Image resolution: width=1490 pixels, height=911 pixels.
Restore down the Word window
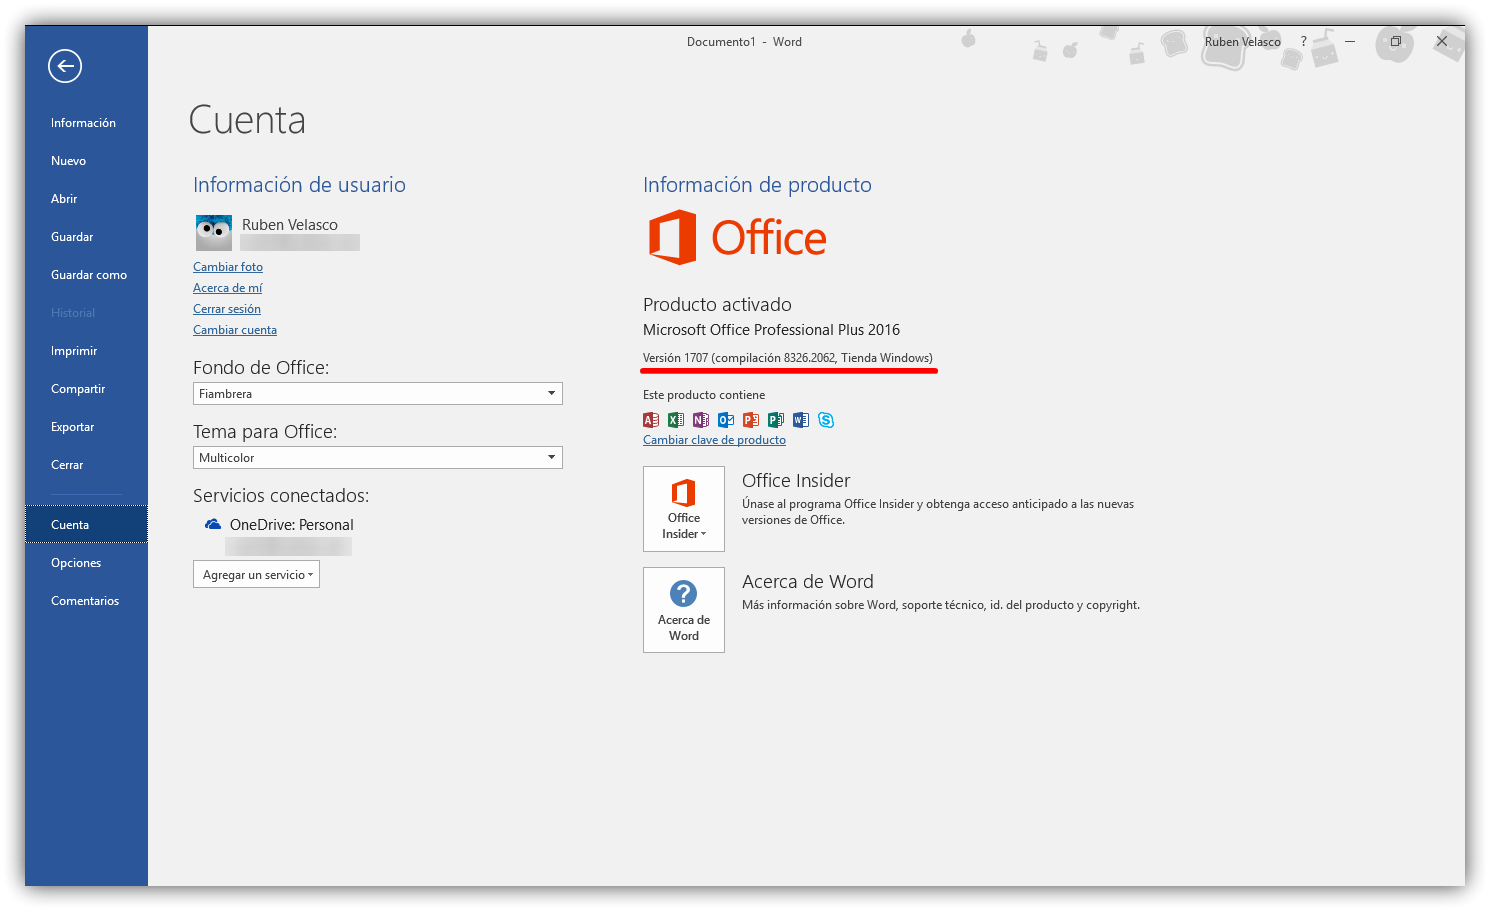[1396, 42]
